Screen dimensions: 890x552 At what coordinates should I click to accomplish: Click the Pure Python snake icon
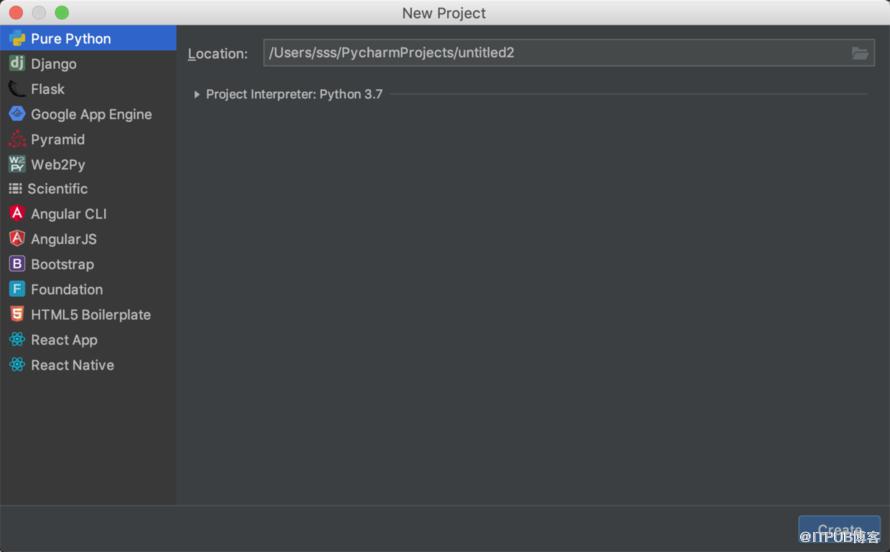[x=17, y=39]
